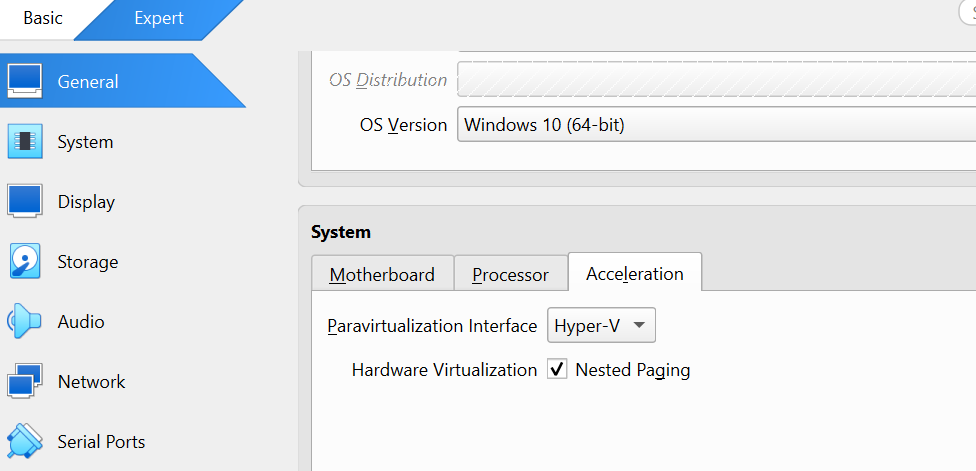Switch to the Processor tab
The image size is (976, 471).
510,274
